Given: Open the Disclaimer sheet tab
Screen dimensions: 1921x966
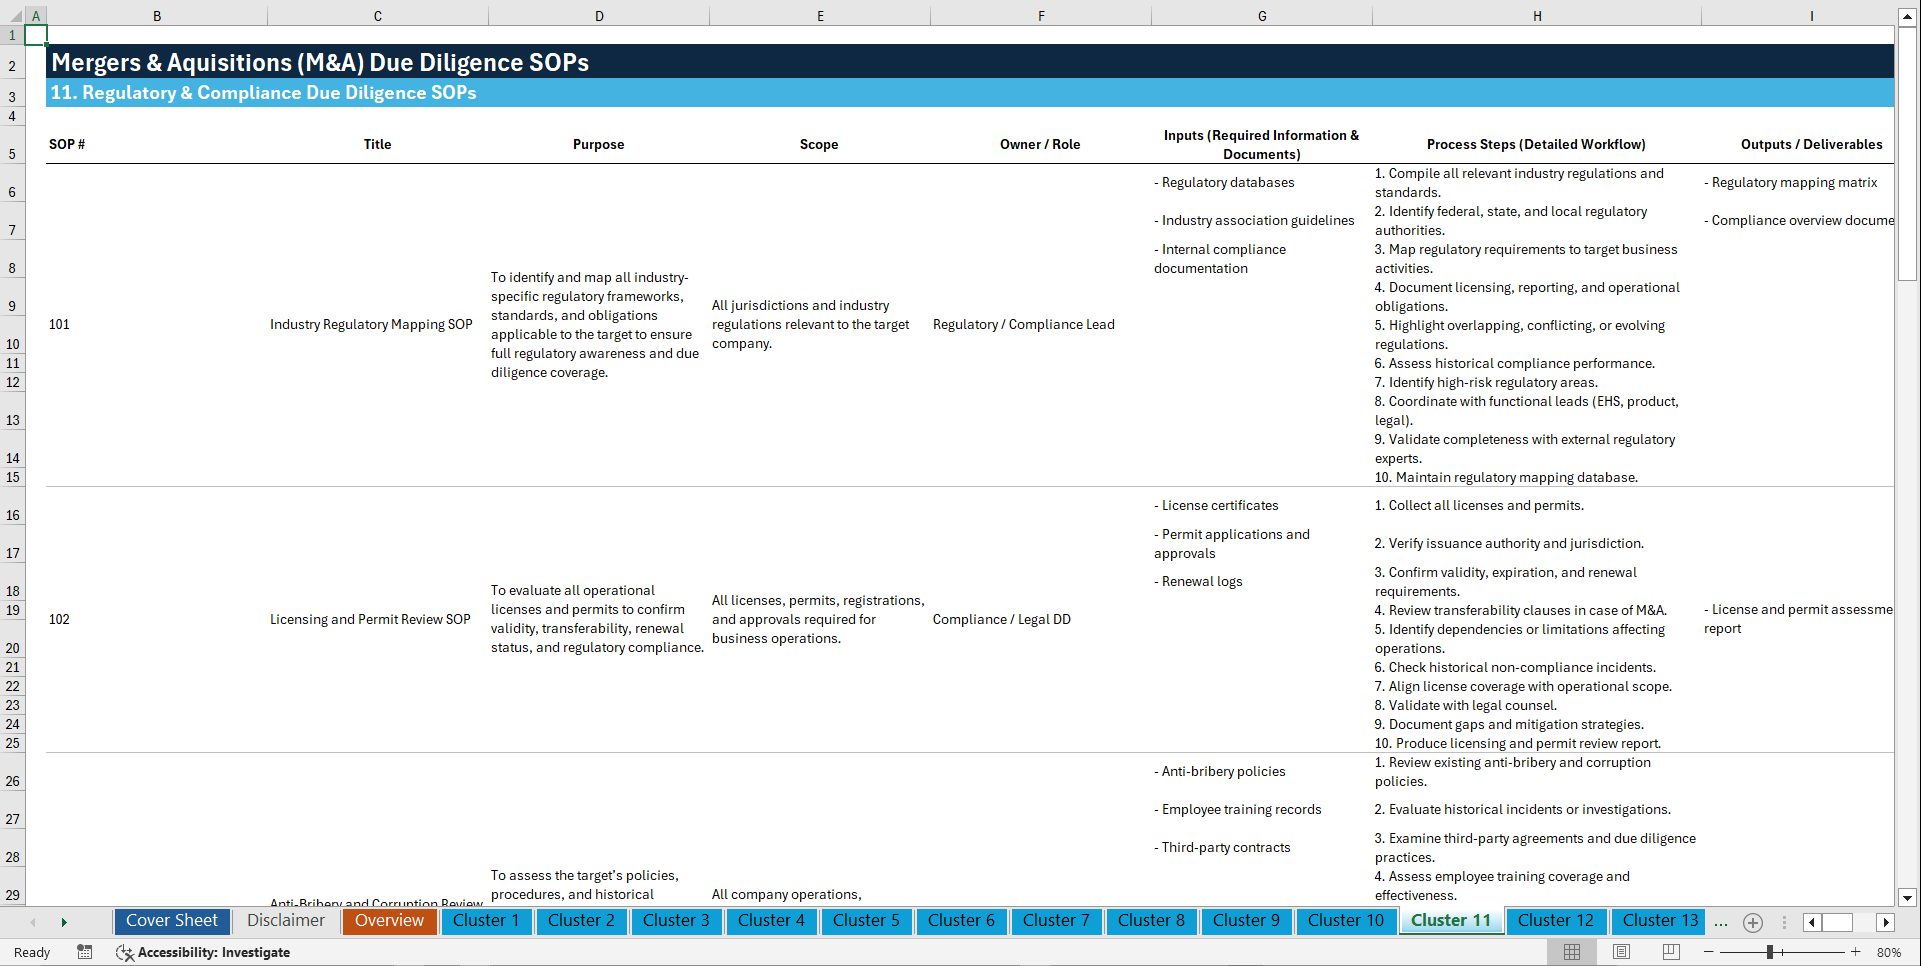Looking at the screenshot, I should pyautogui.click(x=286, y=920).
